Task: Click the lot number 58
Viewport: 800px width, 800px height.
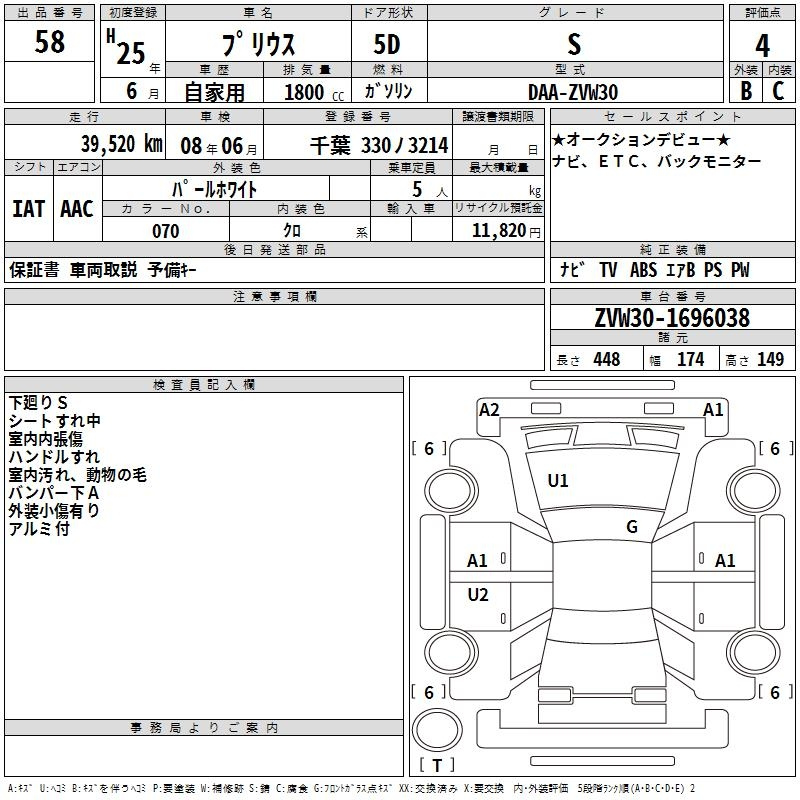Action: tap(49, 42)
